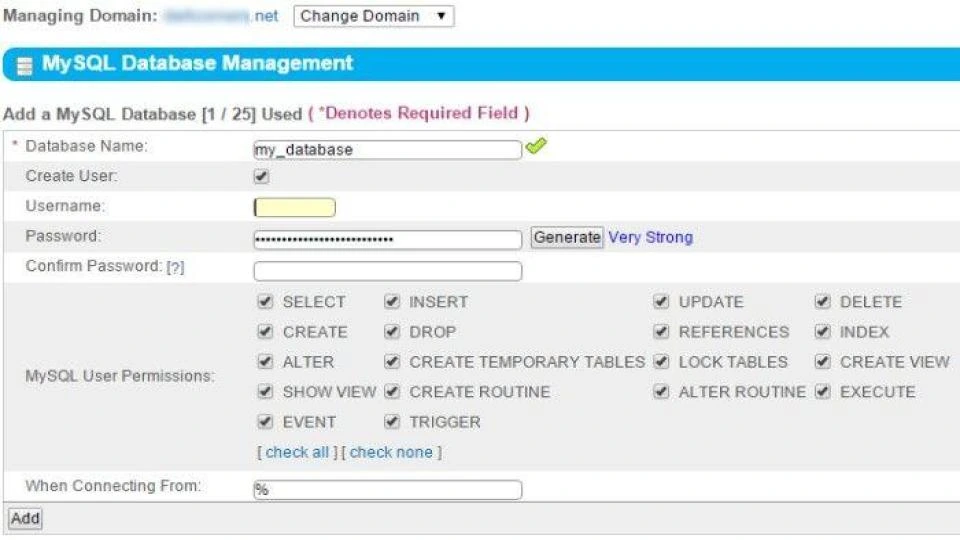The width and height of the screenshot is (960, 540).
Task: Uncheck the CREATE TEMPORARY TABLES permission
Action: click(392, 362)
